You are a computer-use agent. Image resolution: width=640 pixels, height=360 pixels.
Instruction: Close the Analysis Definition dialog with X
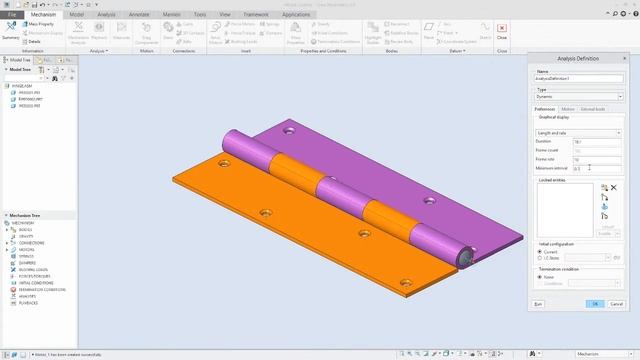pyautogui.click(x=624, y=58)
